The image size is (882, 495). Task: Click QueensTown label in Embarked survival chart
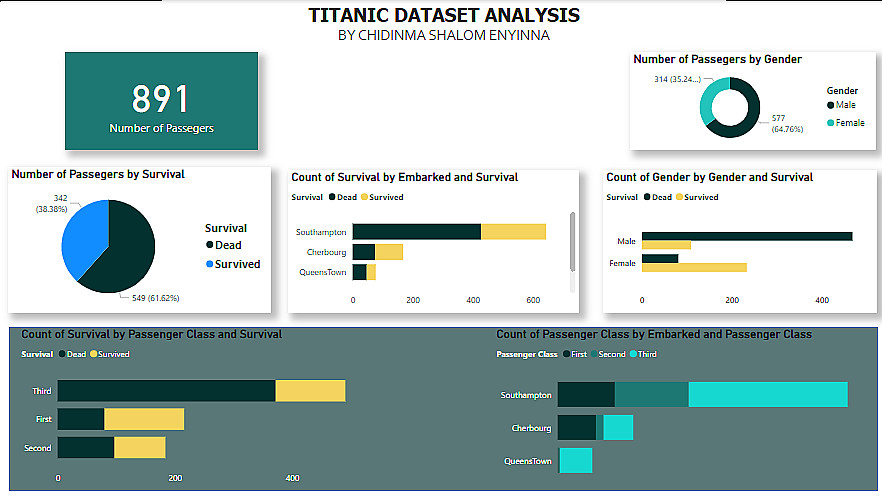point(322,272)
